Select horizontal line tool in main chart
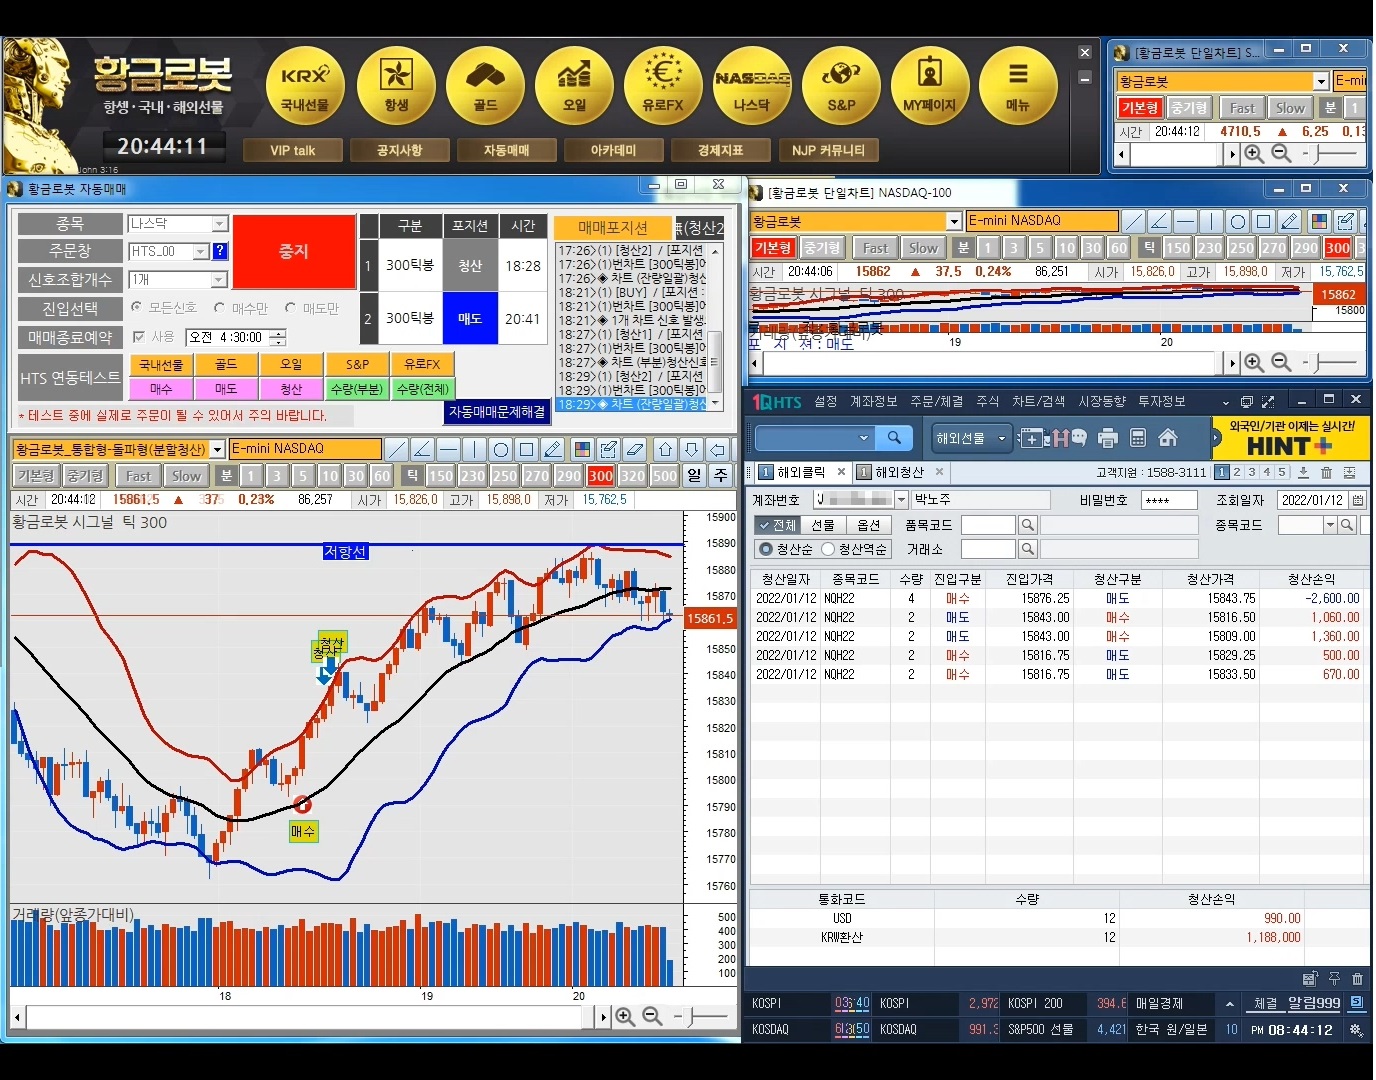 (449, 449)
